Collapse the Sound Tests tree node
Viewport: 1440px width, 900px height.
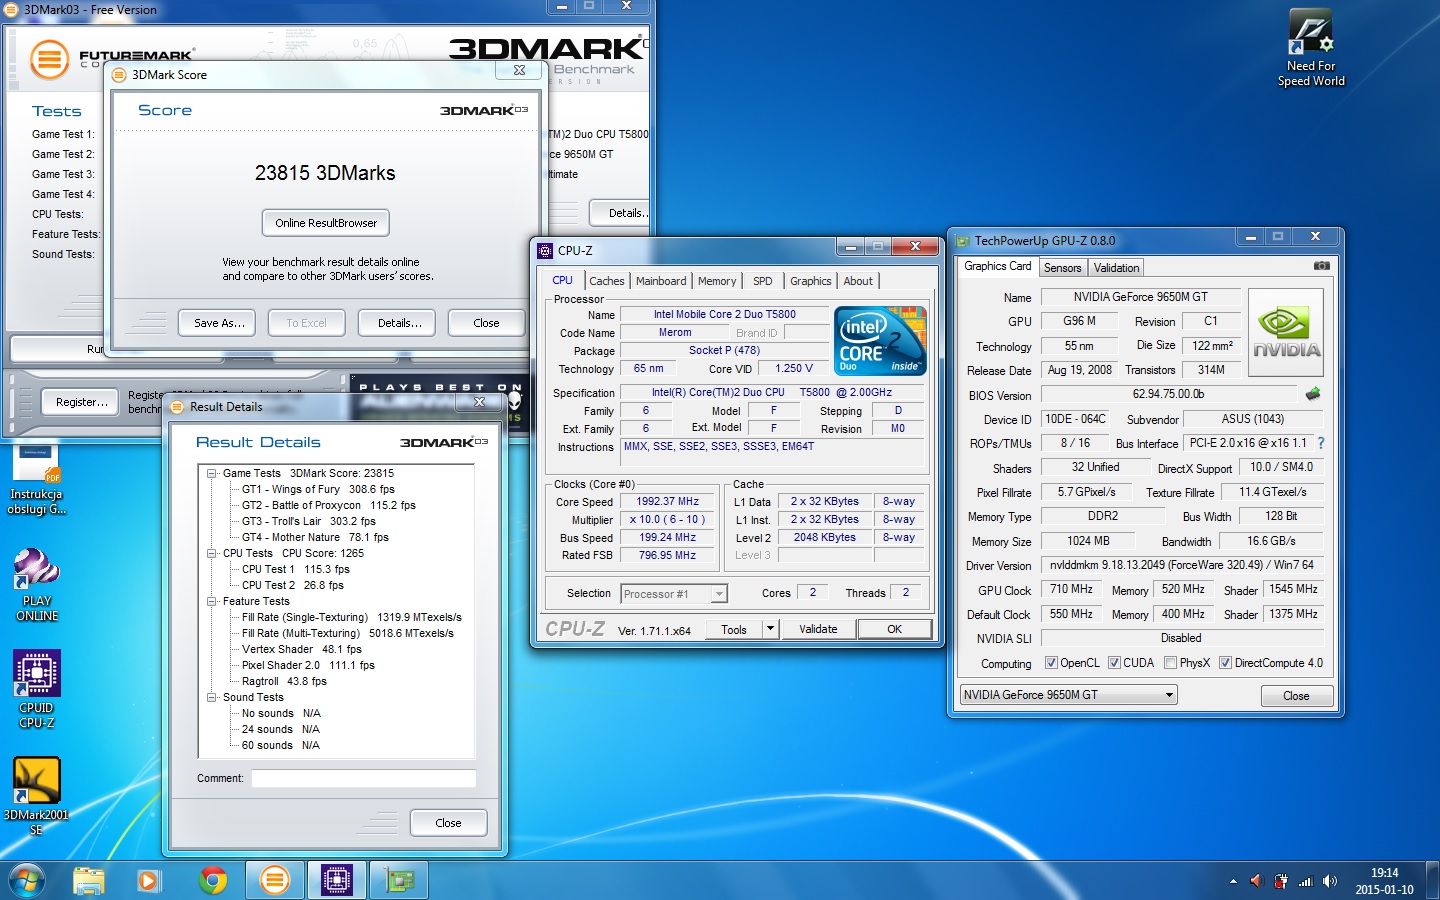tap(212, 697)
